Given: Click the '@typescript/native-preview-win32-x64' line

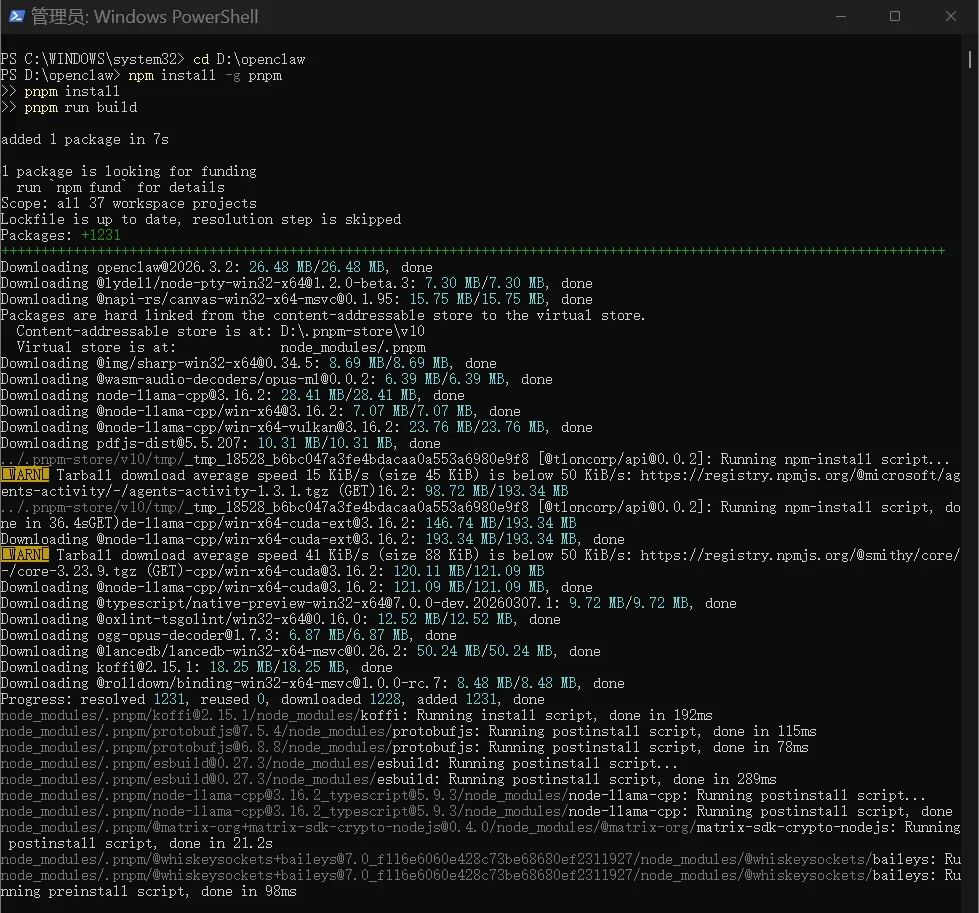Looking at the screenshot, I should coord(368,603).
